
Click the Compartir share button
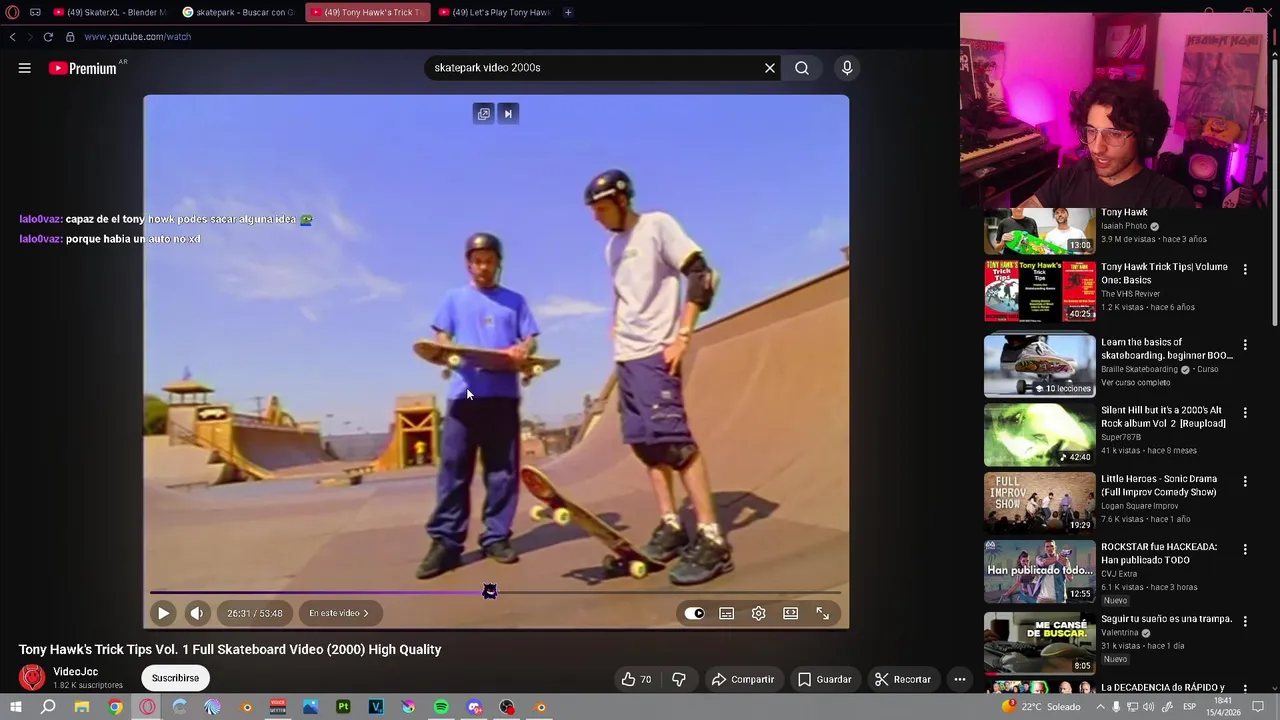[x=743, y=679]
